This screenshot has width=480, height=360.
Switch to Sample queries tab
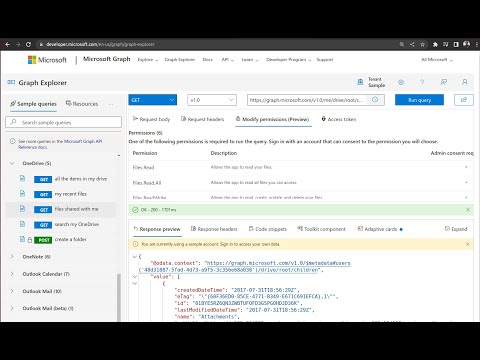coord(33,104)
